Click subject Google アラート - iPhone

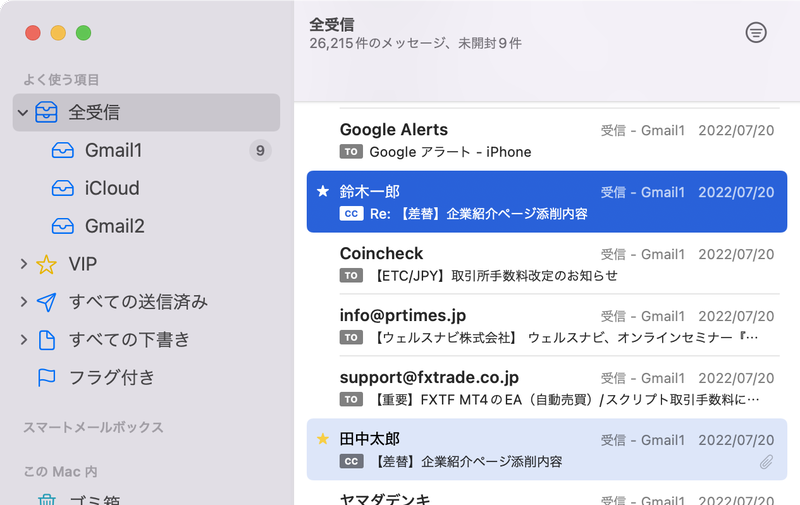[451, 152]
